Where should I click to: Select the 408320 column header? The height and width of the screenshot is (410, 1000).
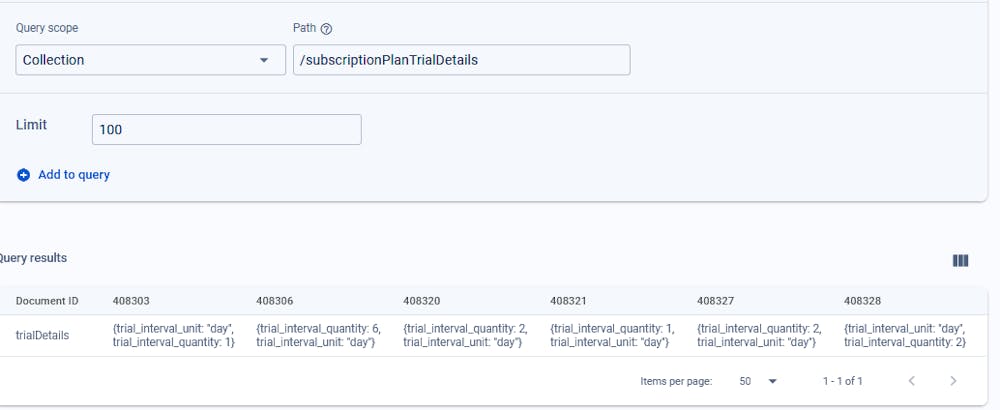click(422, 301)
